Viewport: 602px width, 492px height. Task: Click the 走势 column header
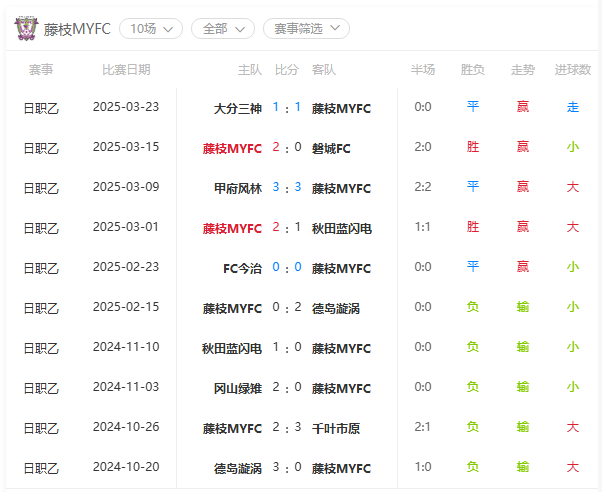pos(523,70)
